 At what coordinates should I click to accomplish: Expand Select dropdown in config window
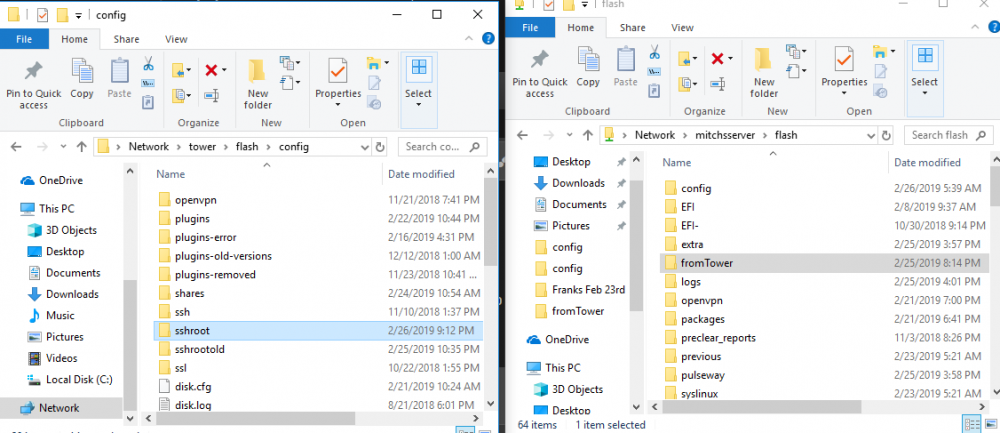click(418, 105)
